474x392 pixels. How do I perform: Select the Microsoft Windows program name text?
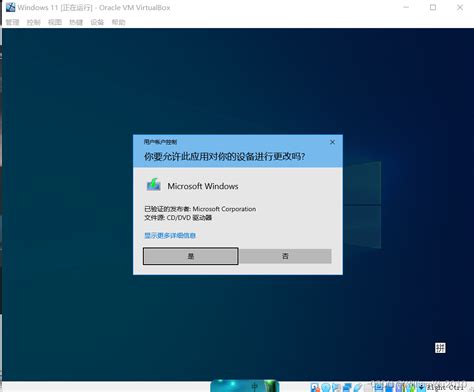coord(203,186)
